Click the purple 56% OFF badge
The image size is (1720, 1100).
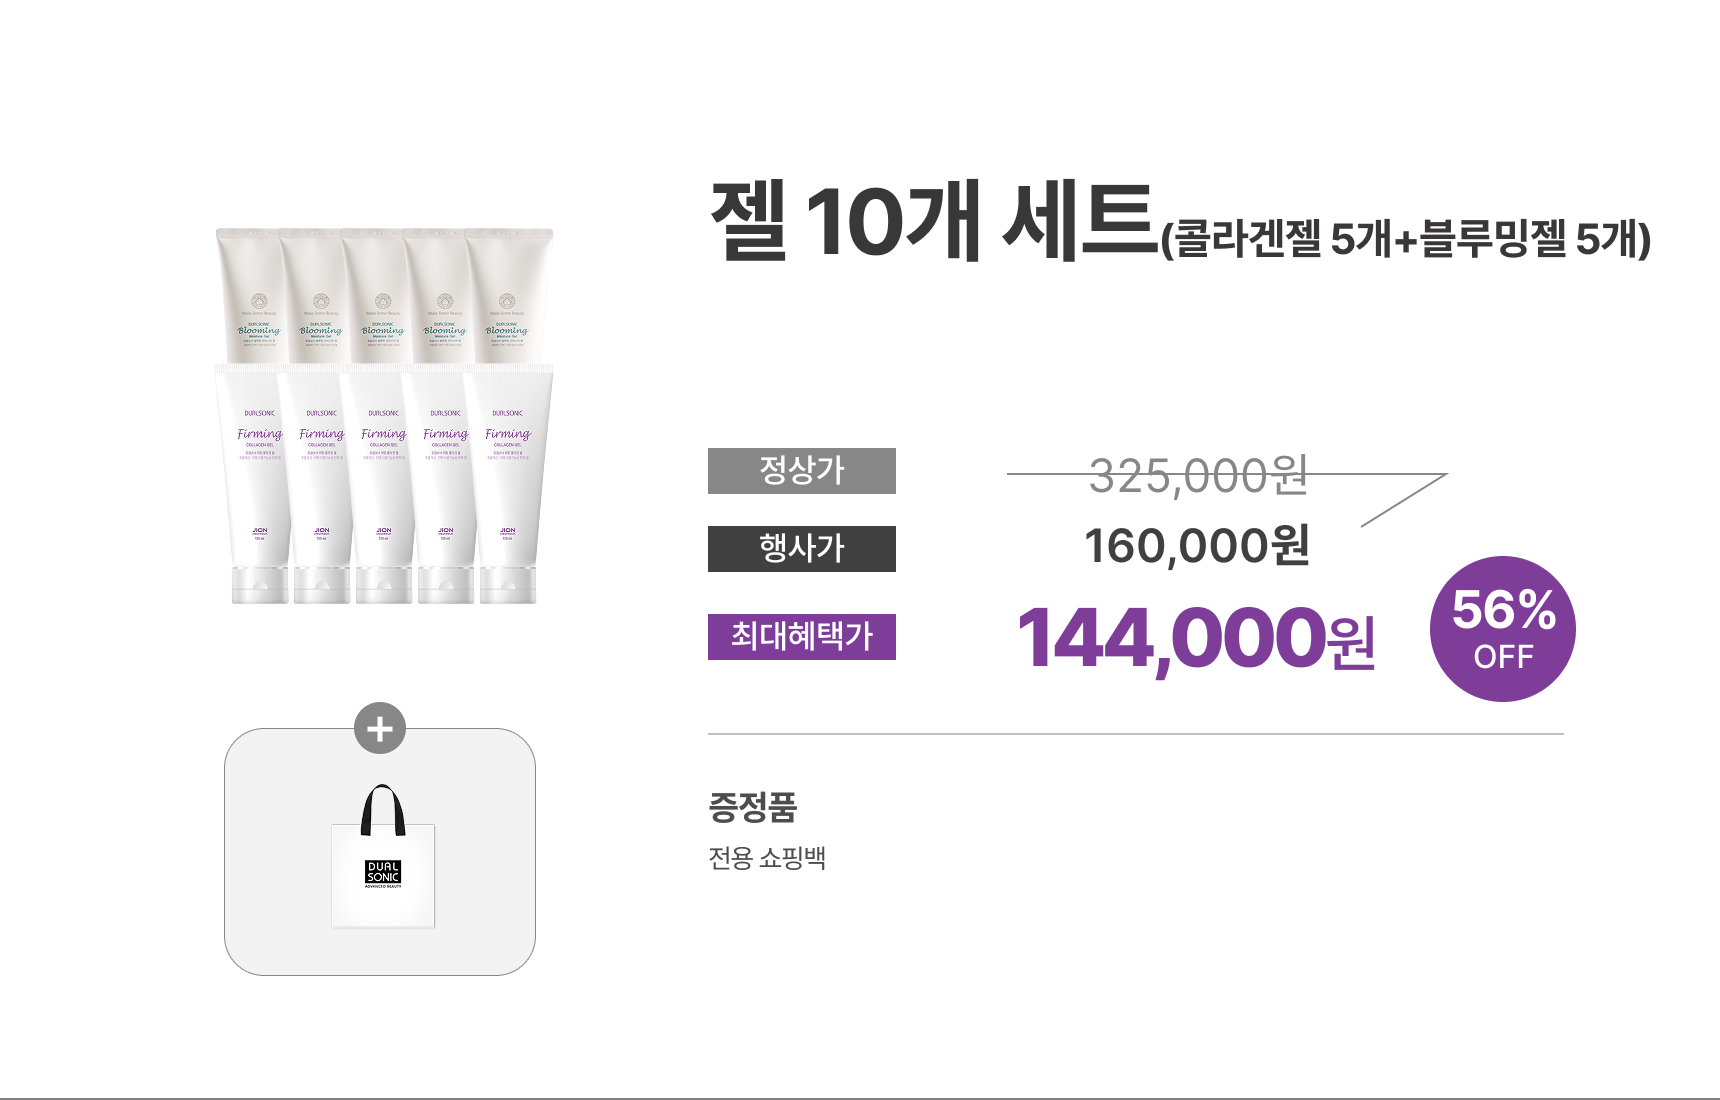point(1502,629)
